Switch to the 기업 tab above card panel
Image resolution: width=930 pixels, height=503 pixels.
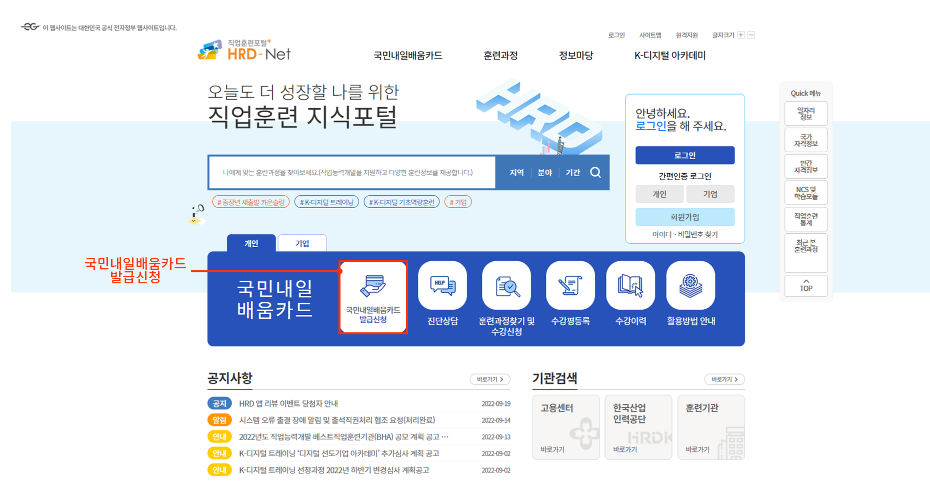[302, 243]
